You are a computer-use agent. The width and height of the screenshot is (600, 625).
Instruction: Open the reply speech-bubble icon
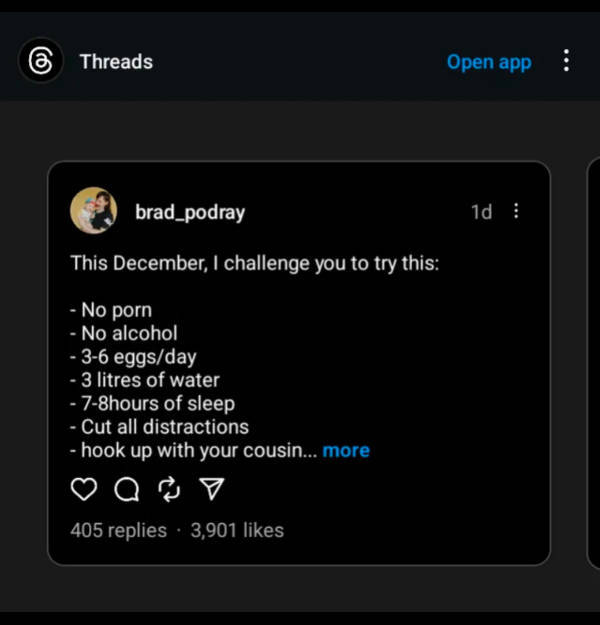click(127, 489)
